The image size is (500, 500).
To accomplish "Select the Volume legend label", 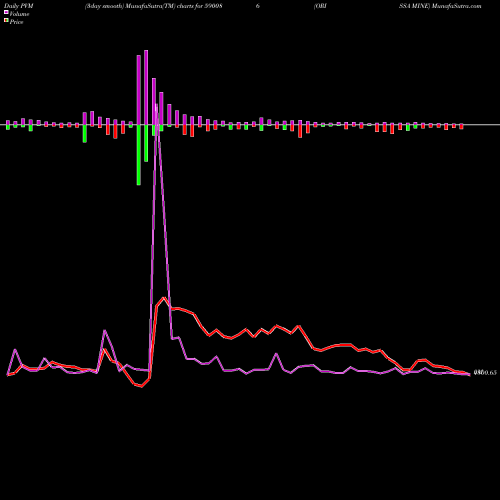I will pyautogui.click(x=19, y=14).
